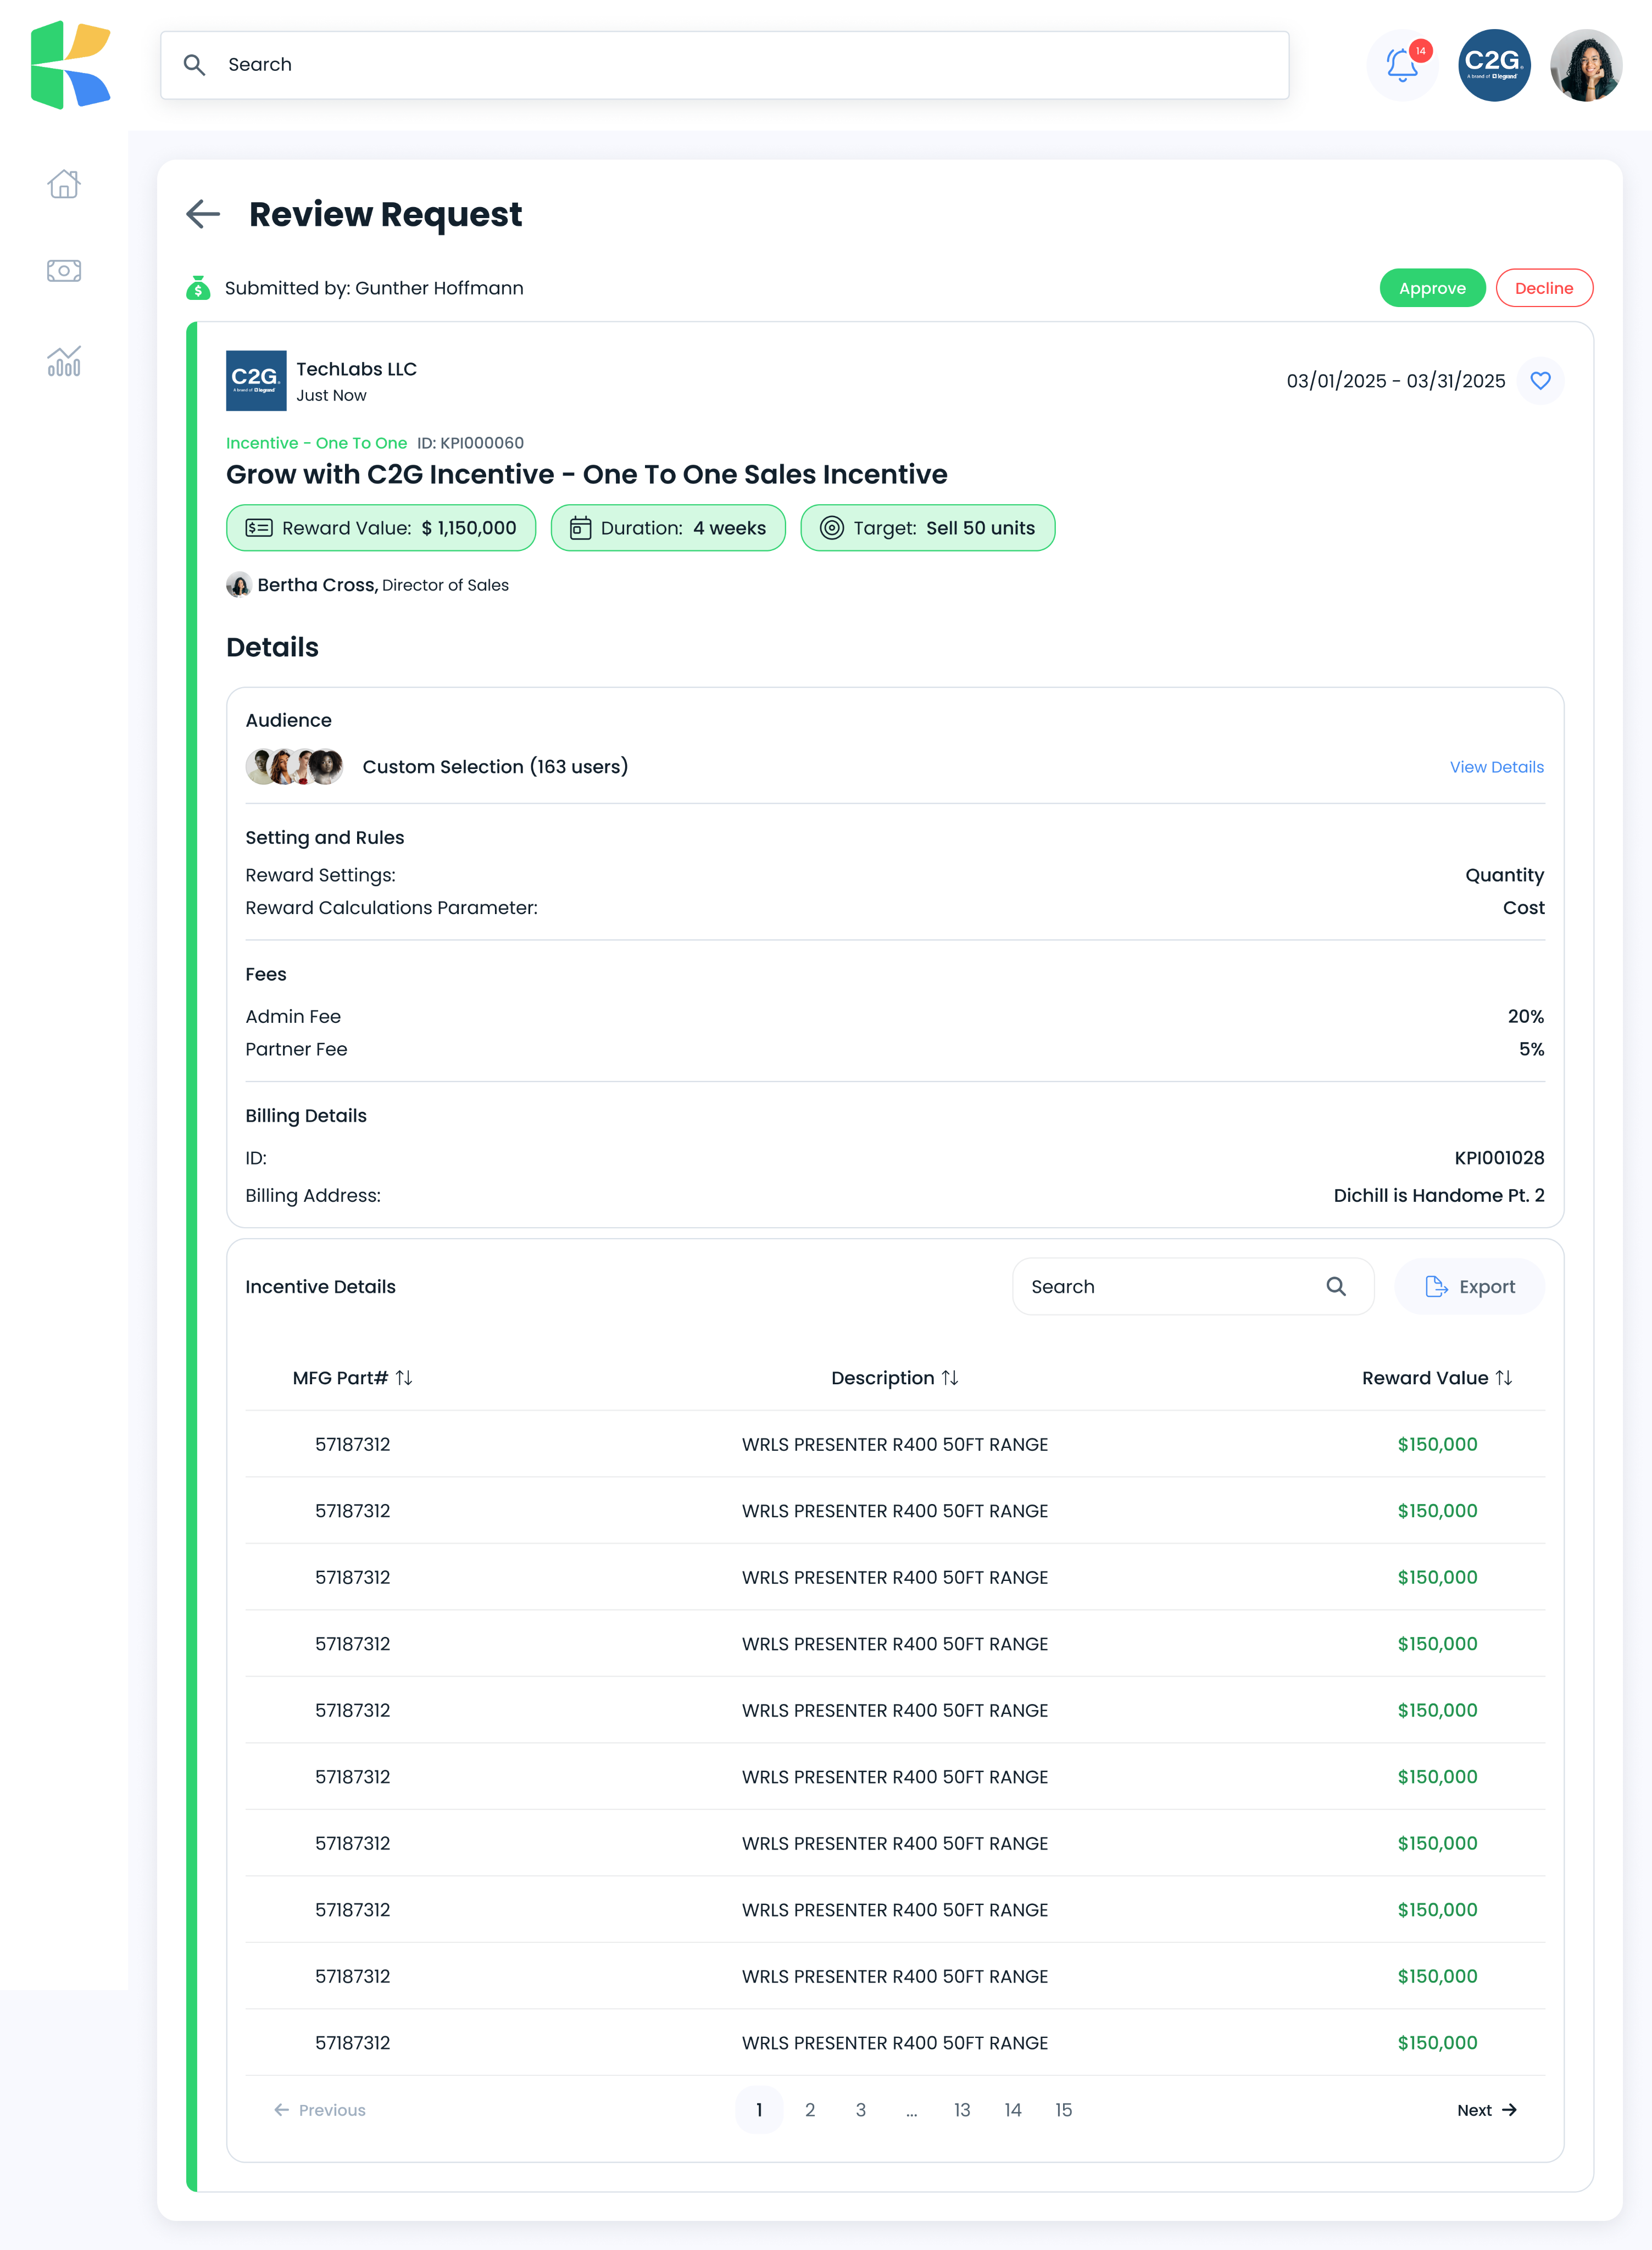The width and height of the screenshot is (1652, 2250).
Task: Click the Target Sell 50 units chip
Action: point(928,528)
